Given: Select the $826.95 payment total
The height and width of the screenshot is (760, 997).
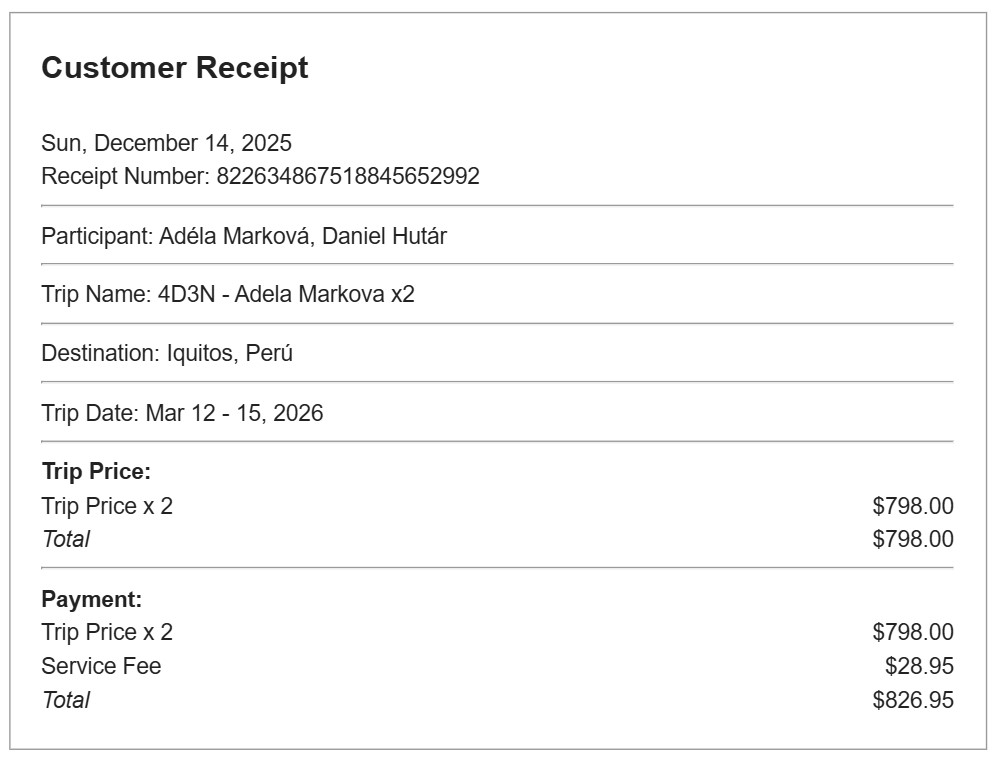Looking at the screenshot, I should tap(912, 700).
